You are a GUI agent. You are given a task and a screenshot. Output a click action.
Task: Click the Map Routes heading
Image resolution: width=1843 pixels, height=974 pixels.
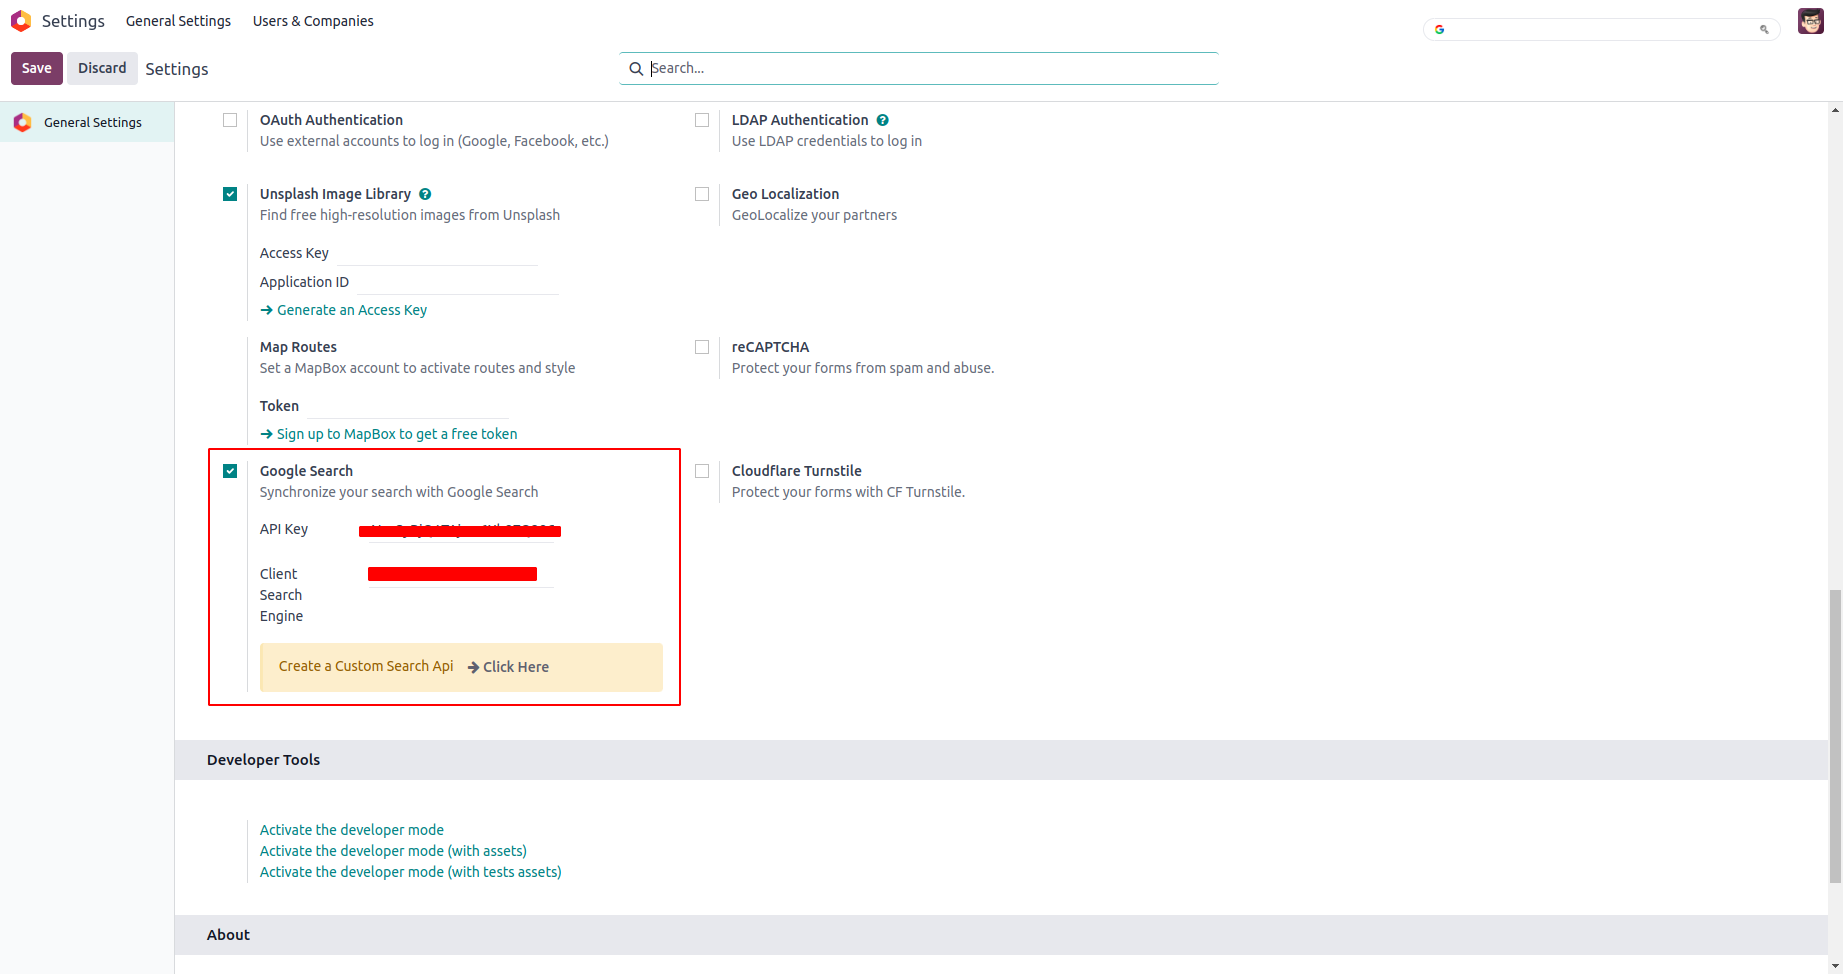pos(298,347)
